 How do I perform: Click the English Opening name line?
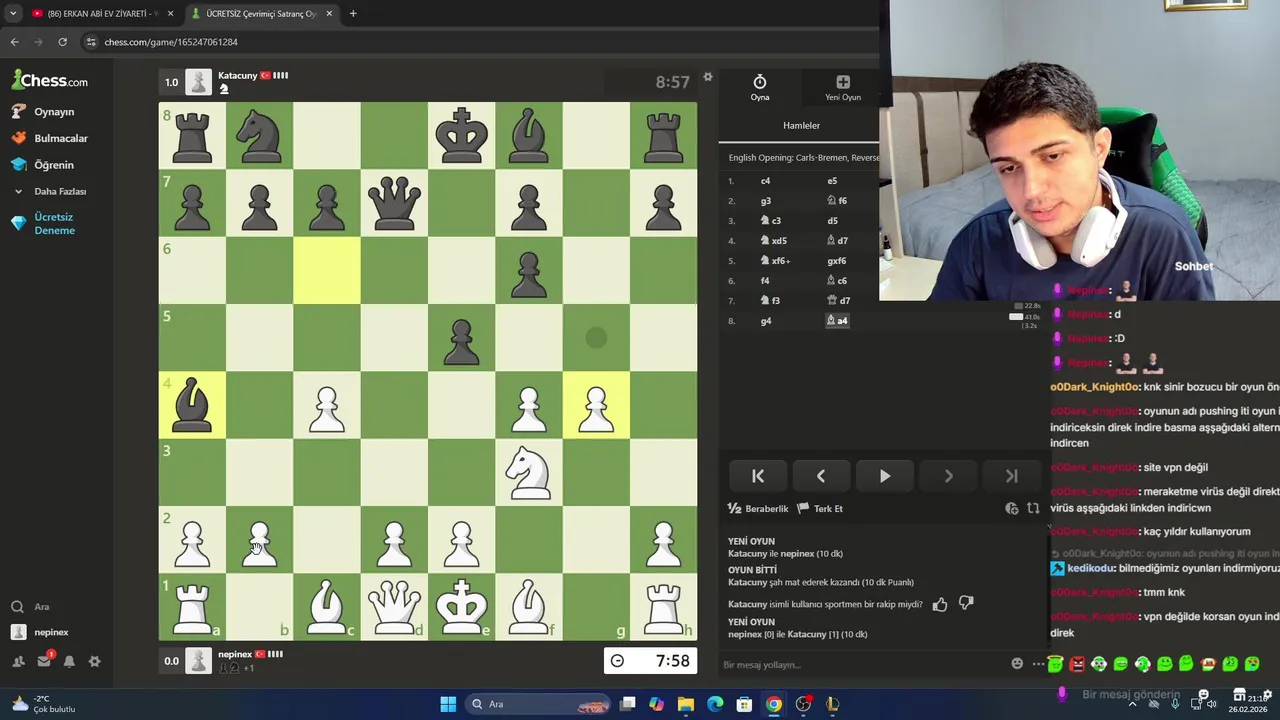(x=803, y=158)
